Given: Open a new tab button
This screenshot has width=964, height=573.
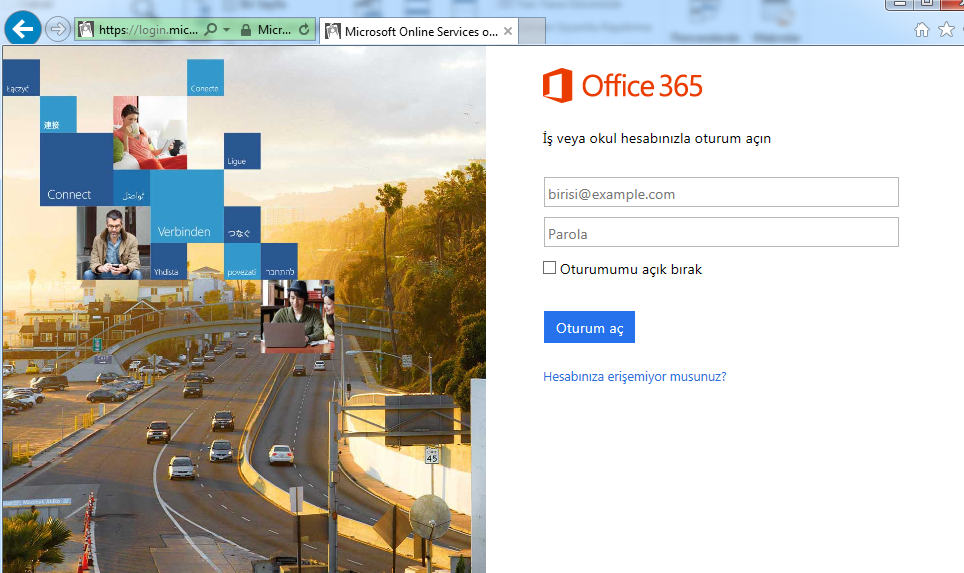Looking at the screenshot, I should (532, 31).
